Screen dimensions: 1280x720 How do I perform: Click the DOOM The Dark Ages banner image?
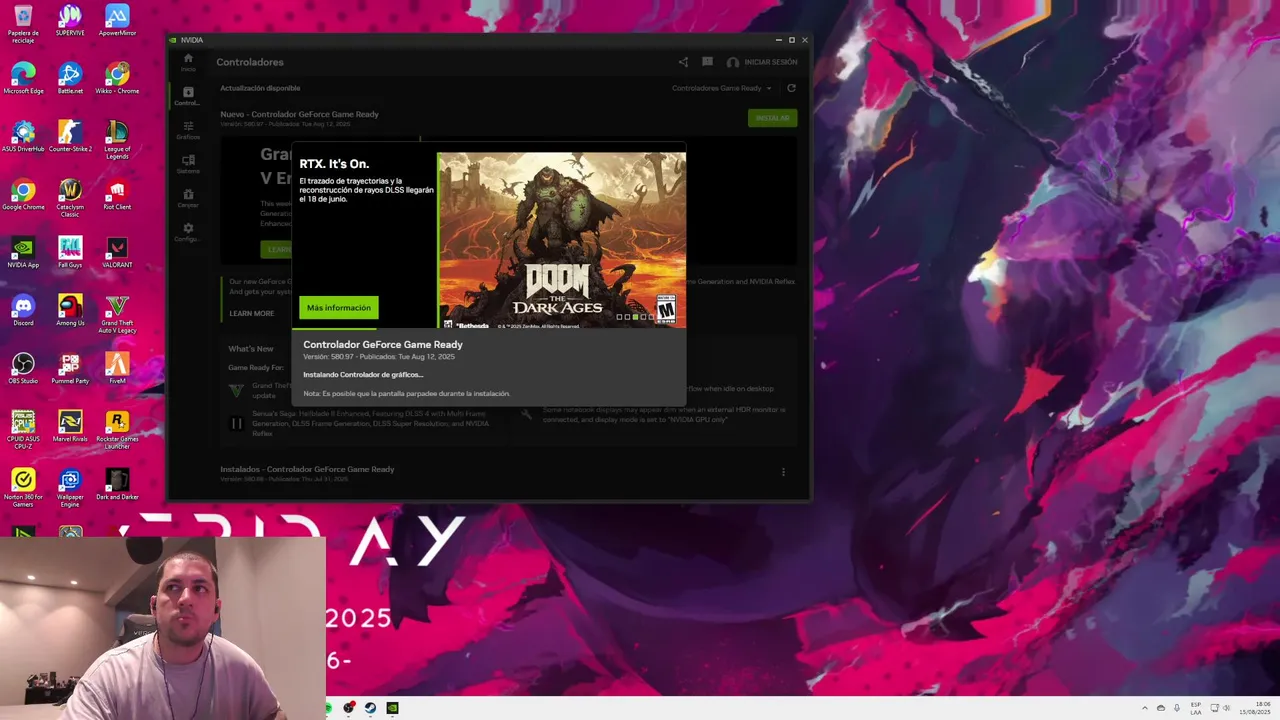[562, 240]
